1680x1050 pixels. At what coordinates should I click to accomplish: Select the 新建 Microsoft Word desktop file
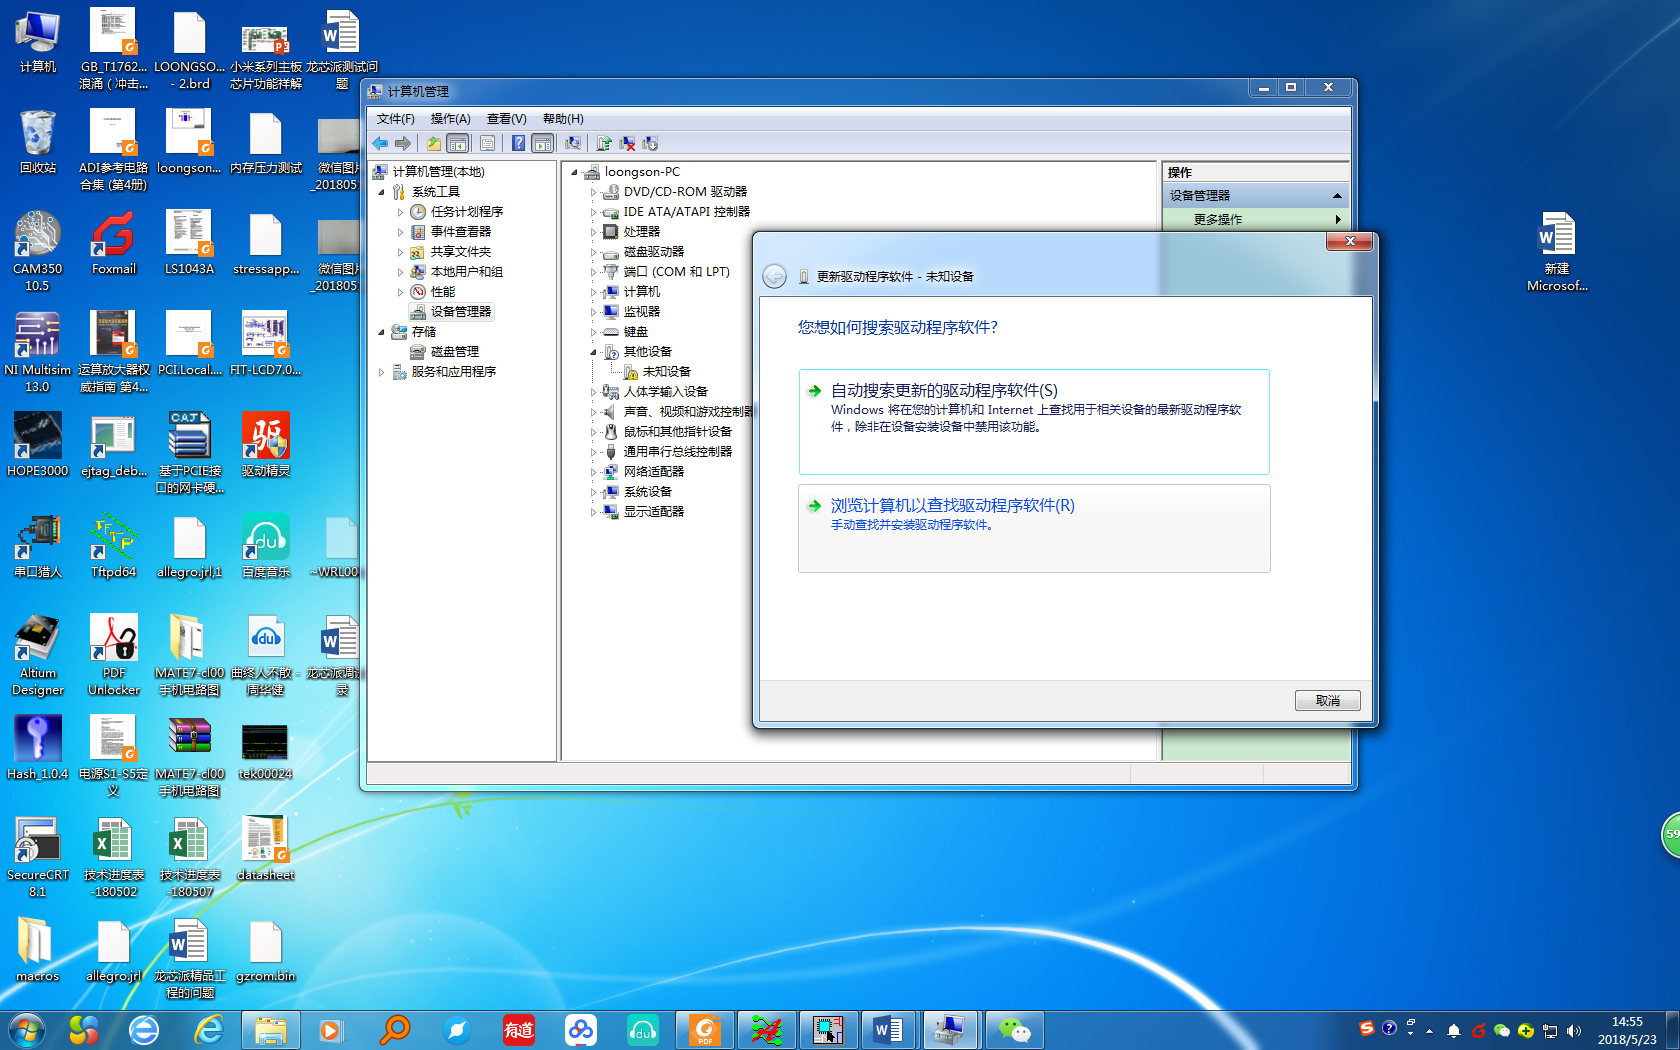[1557, 251]
